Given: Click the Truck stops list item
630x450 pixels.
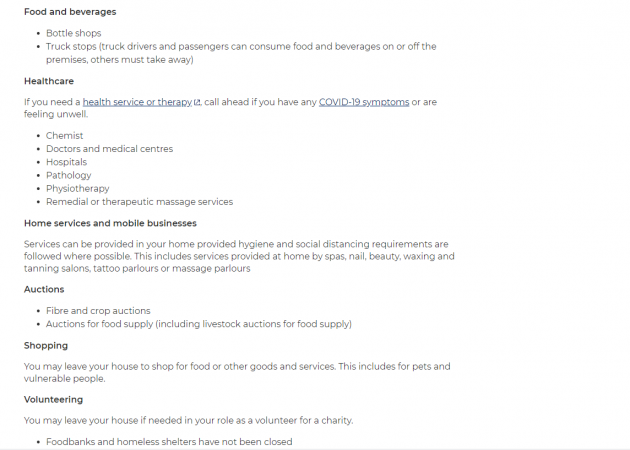Looking at the screenshot, I should pos(241,53).
